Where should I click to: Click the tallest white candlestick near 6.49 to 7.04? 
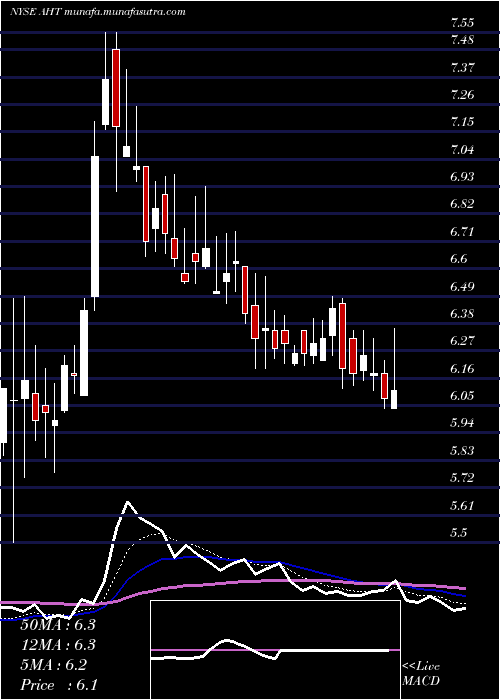click(x=95, y=226)
